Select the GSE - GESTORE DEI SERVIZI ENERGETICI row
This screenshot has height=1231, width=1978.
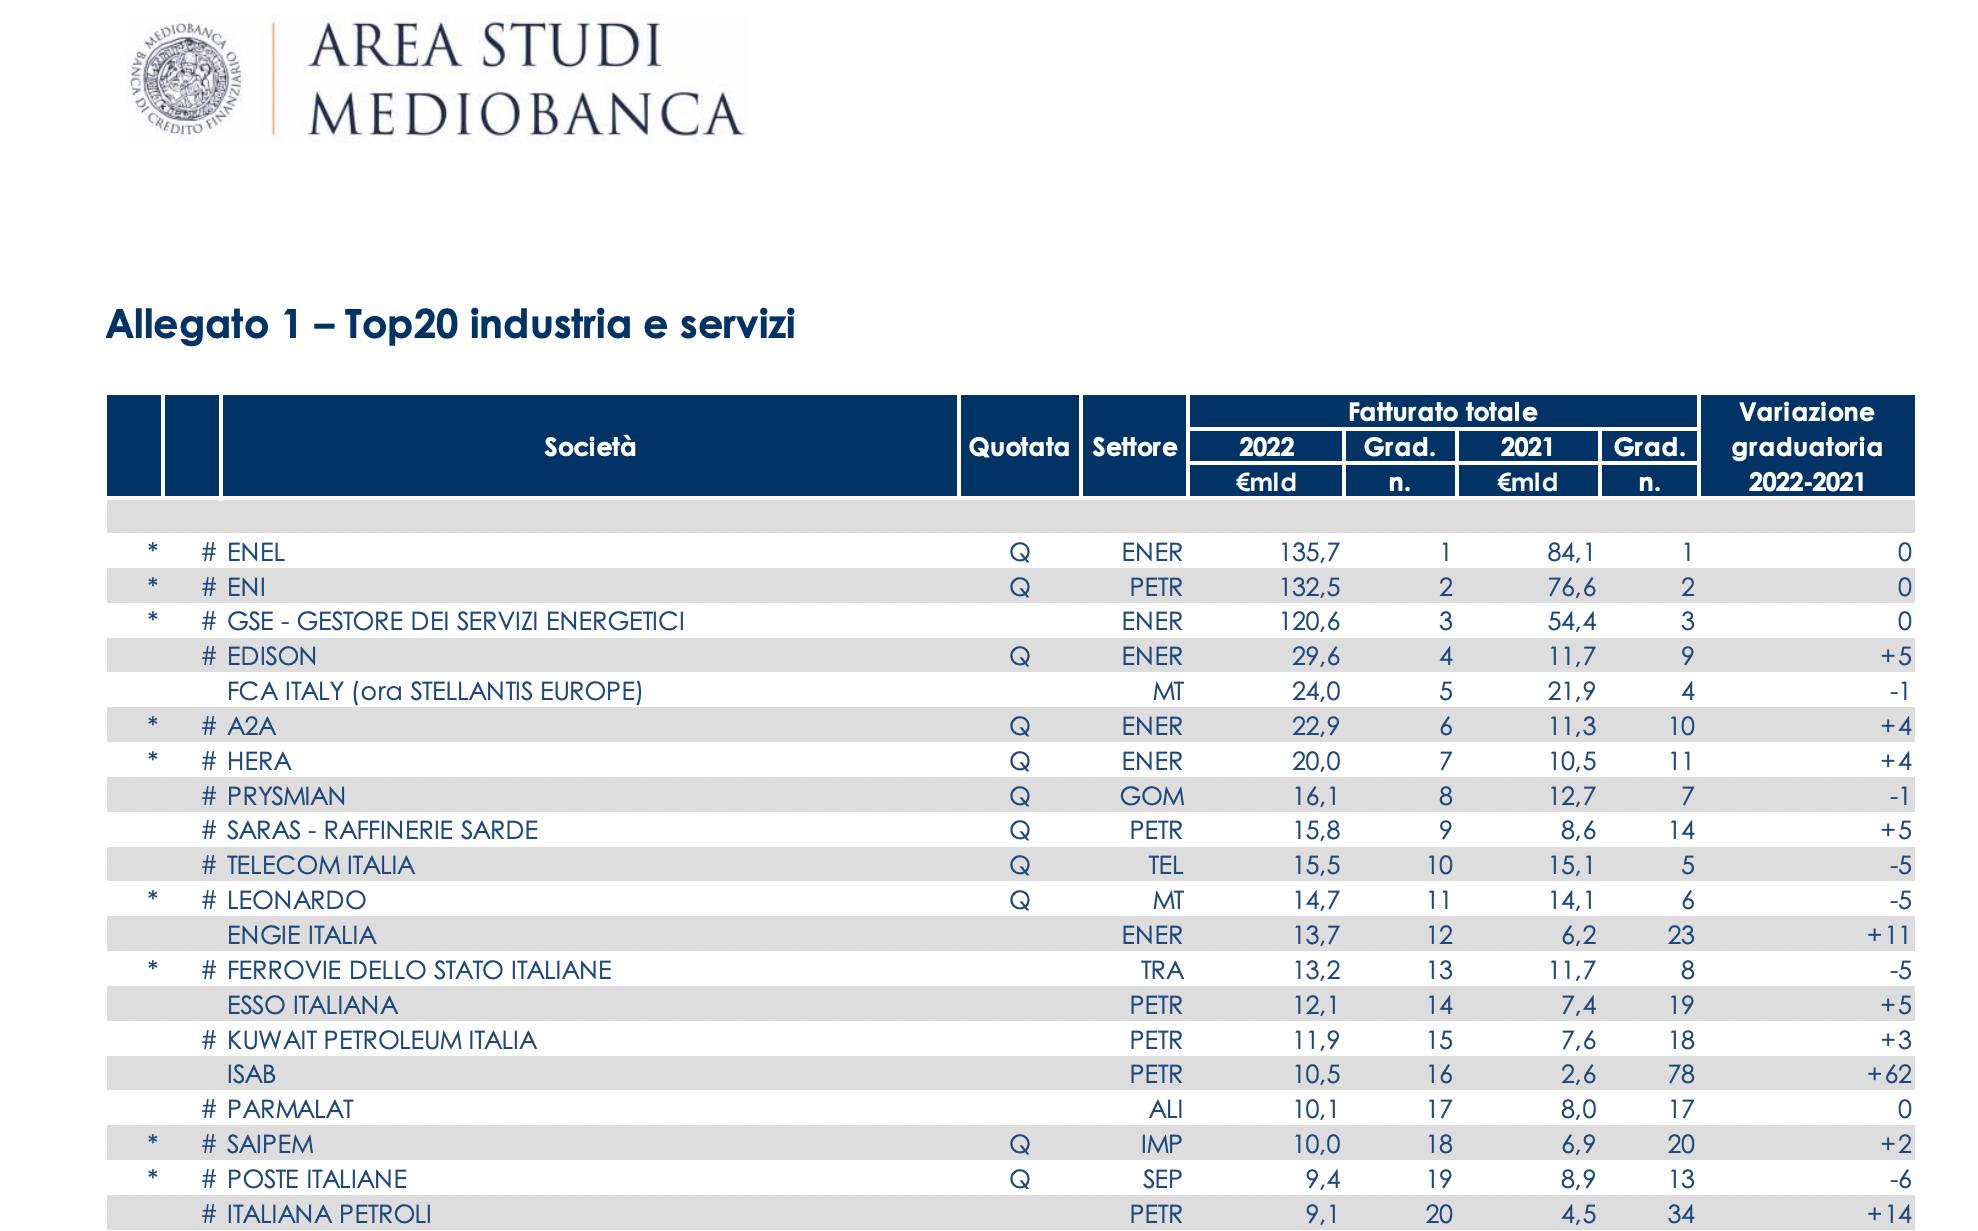click(x=455, y=622)
